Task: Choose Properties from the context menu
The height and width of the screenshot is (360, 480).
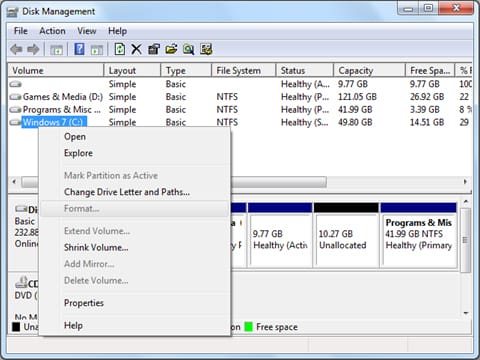Action: point(135,303)
